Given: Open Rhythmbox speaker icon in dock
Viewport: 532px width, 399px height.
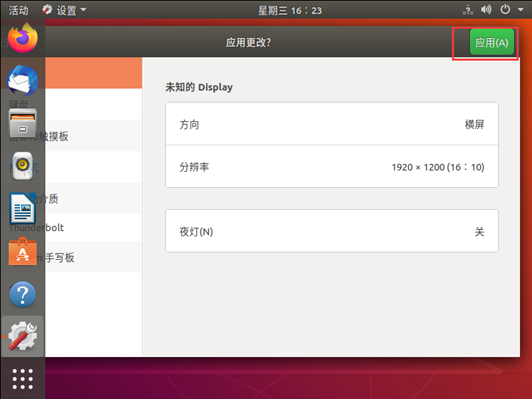Looking at the screenshot, I should pos(23,166).
